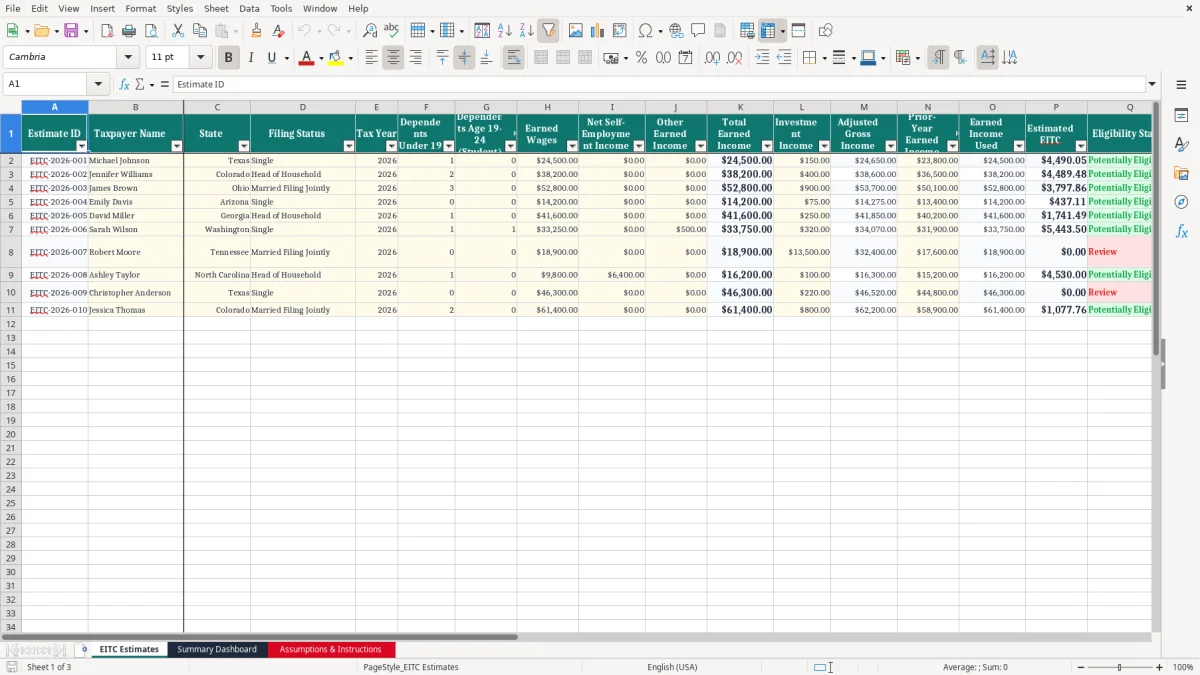This screenshot has height=675, width=1200.
Task: Click the Clear Direct Formatting icon
Action: click(x=278, y=31)
